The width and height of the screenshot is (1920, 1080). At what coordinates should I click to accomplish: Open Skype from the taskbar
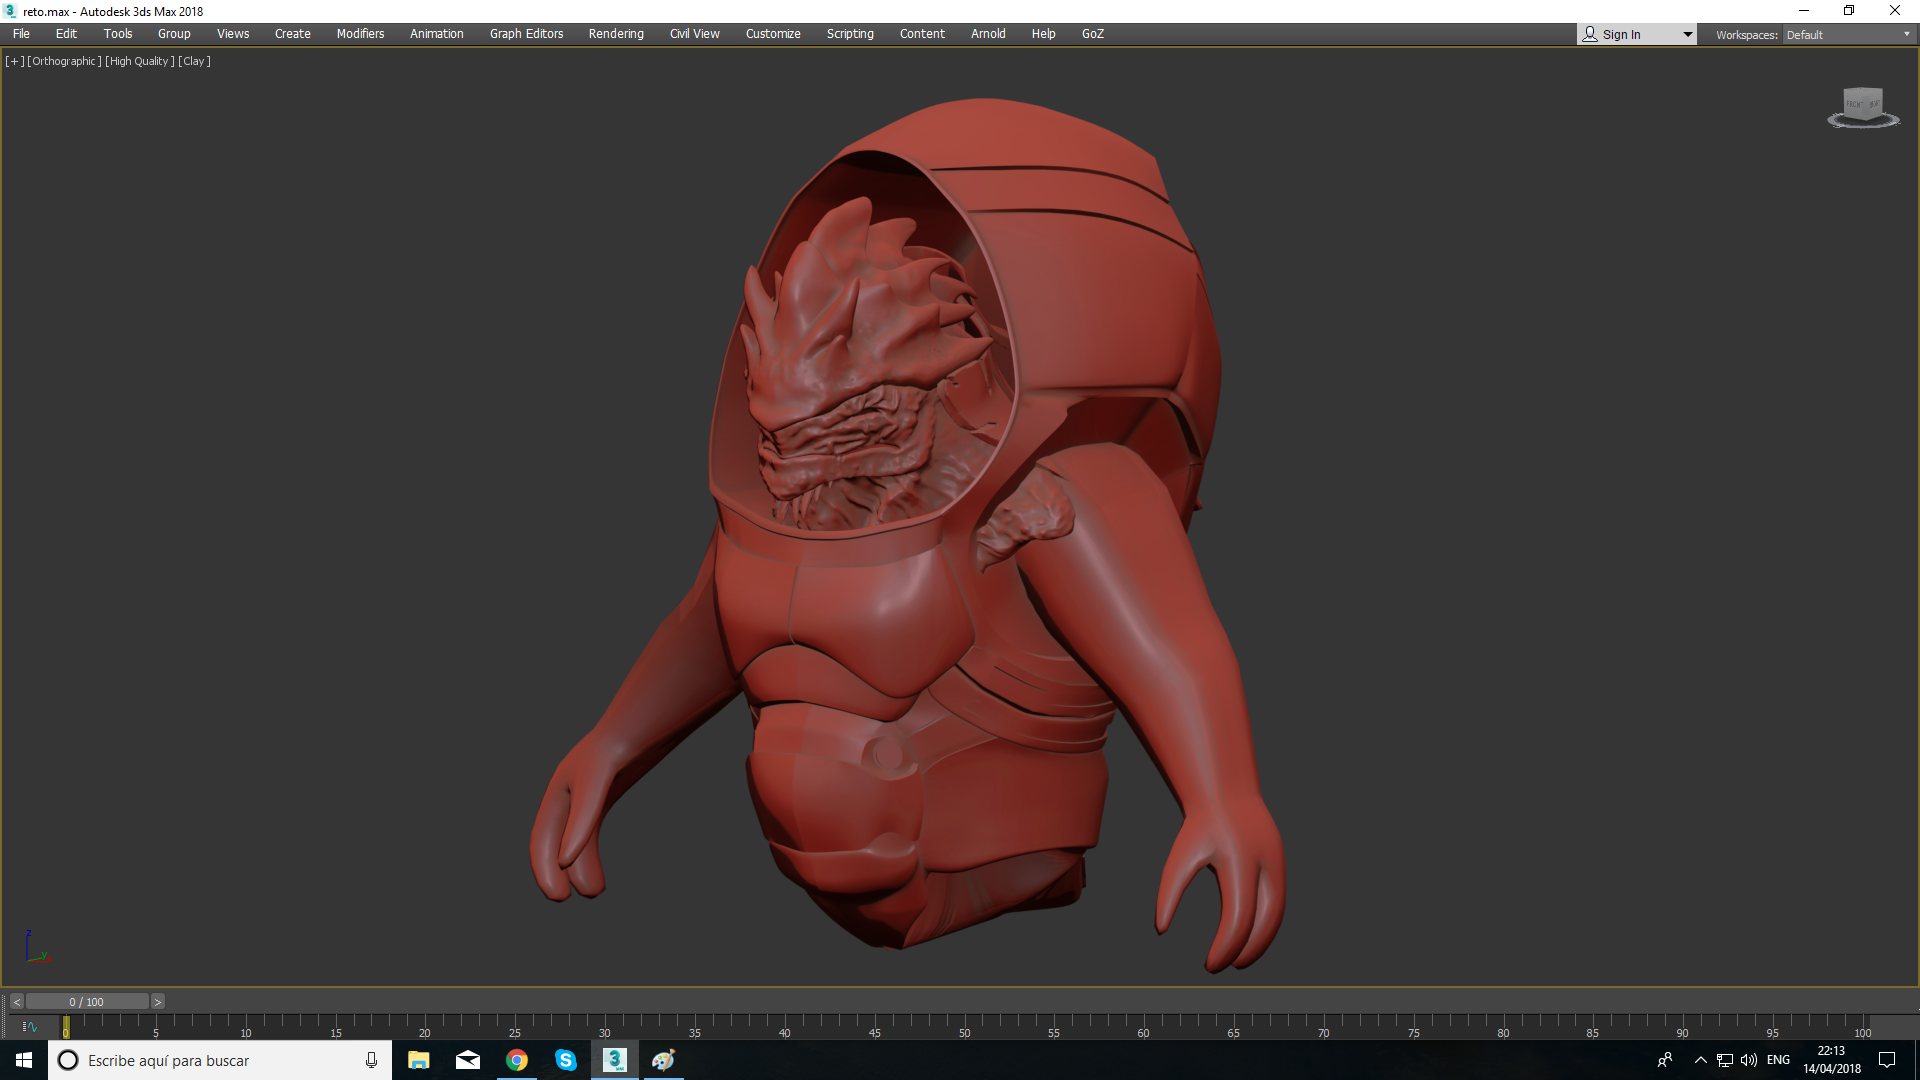pos(566,1060)
